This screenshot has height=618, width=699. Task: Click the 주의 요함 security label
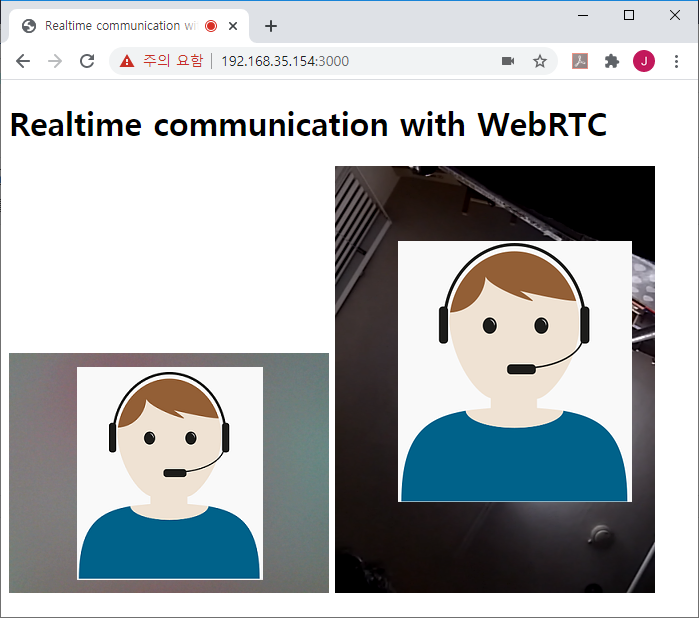click(173, 61)
